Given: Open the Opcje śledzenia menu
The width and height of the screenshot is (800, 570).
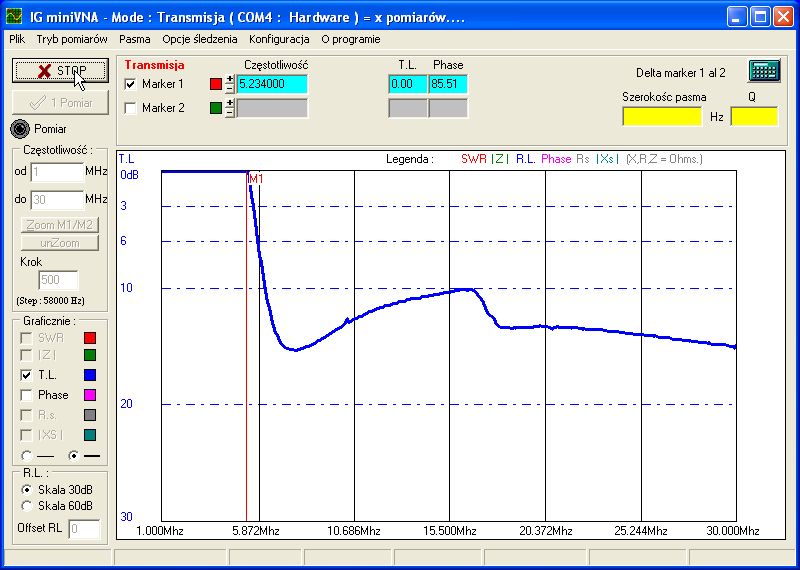Looking at the screenshot, I should 200,39.
